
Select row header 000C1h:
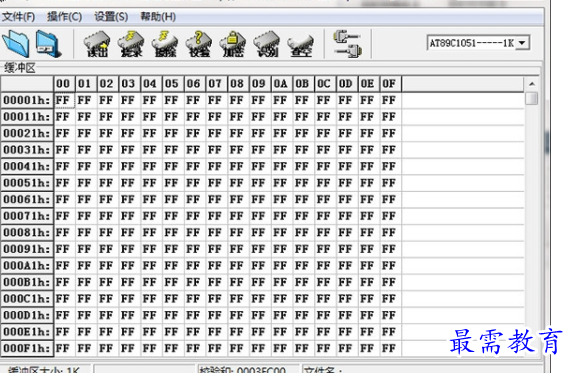pos(27,299)
